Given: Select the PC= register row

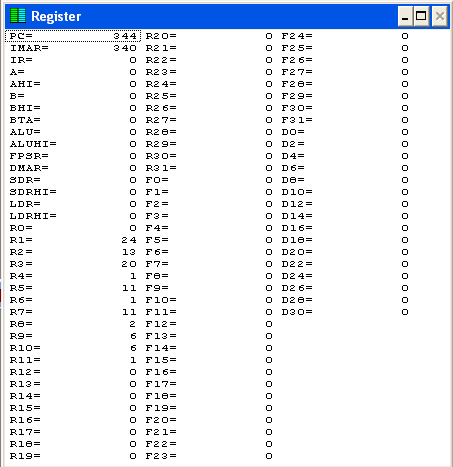Looking at the screenshot, I should coord(73,36).
